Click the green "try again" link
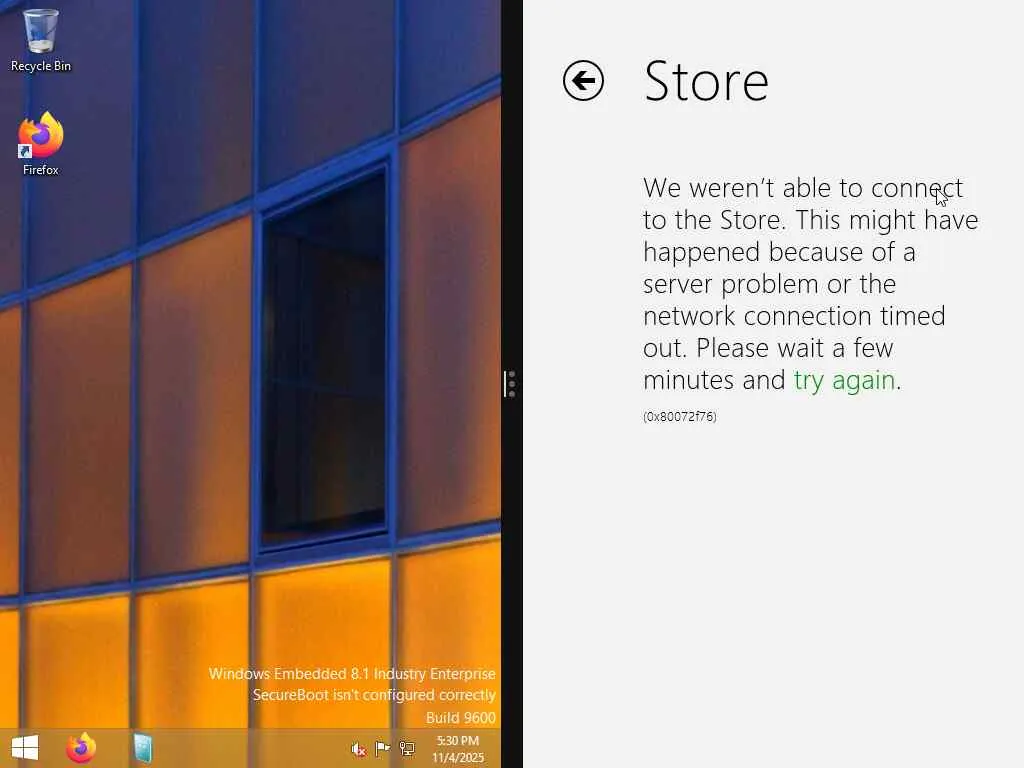 (844, 380)
